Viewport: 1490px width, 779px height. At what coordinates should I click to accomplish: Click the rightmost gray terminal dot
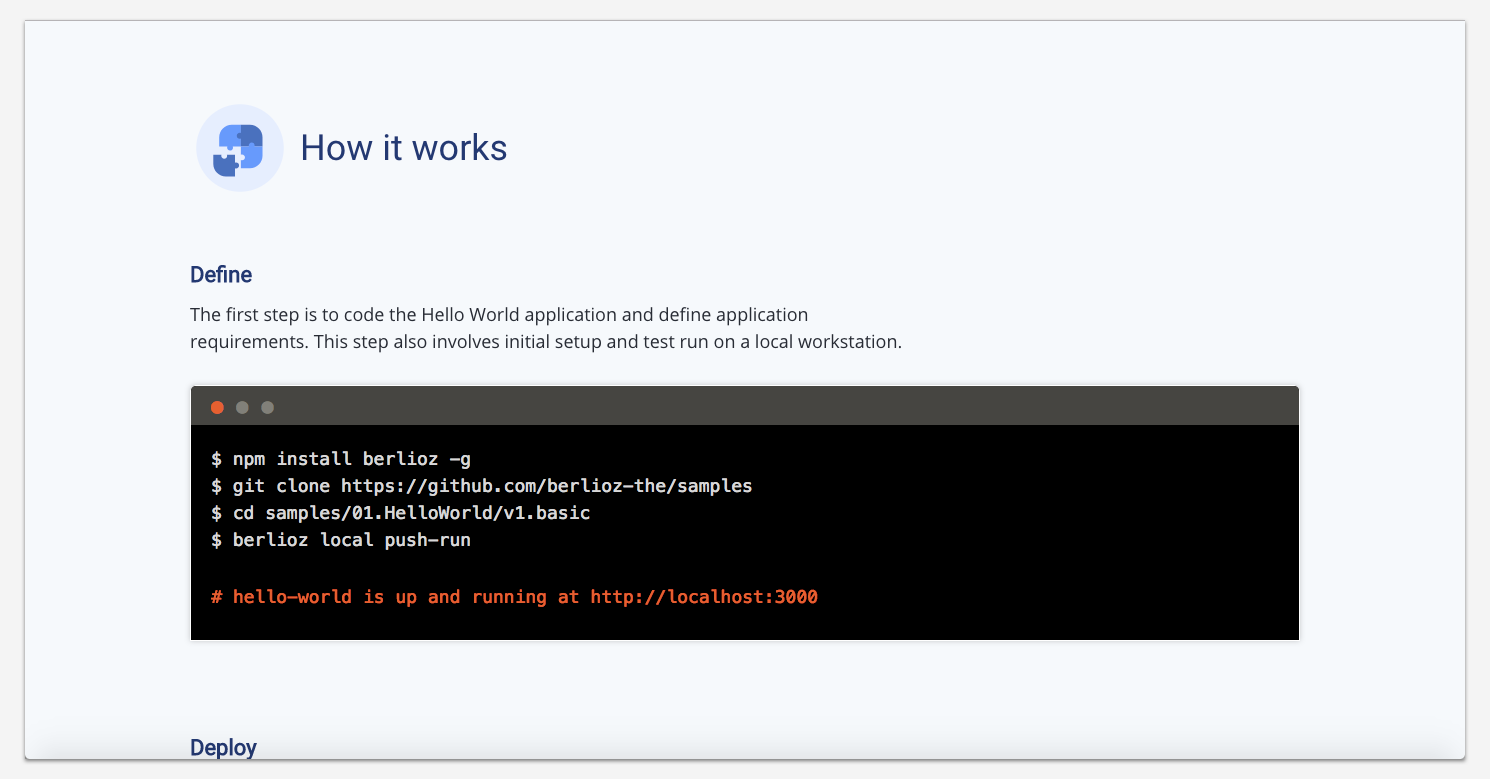pyautogui.click(x=267, y=407)
